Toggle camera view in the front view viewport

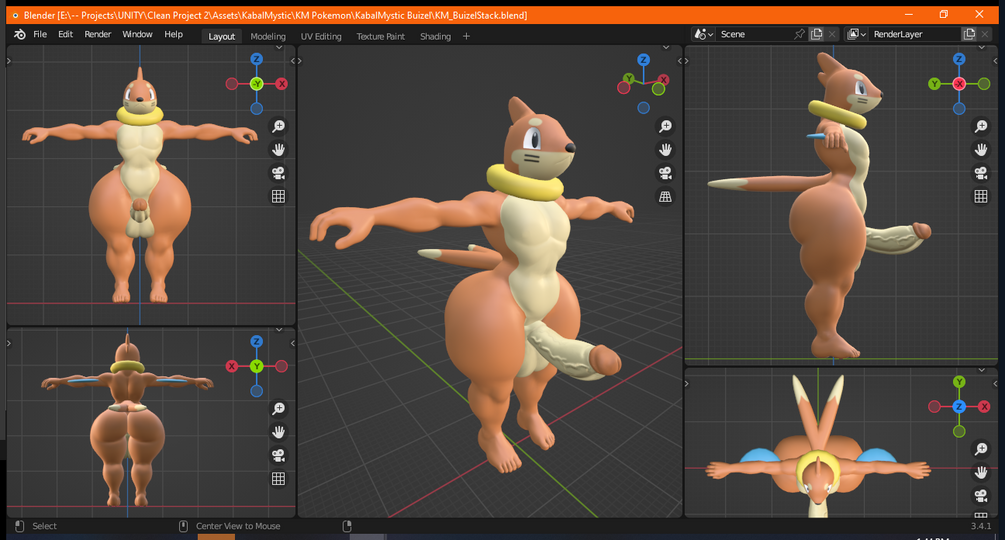(278, 173)
